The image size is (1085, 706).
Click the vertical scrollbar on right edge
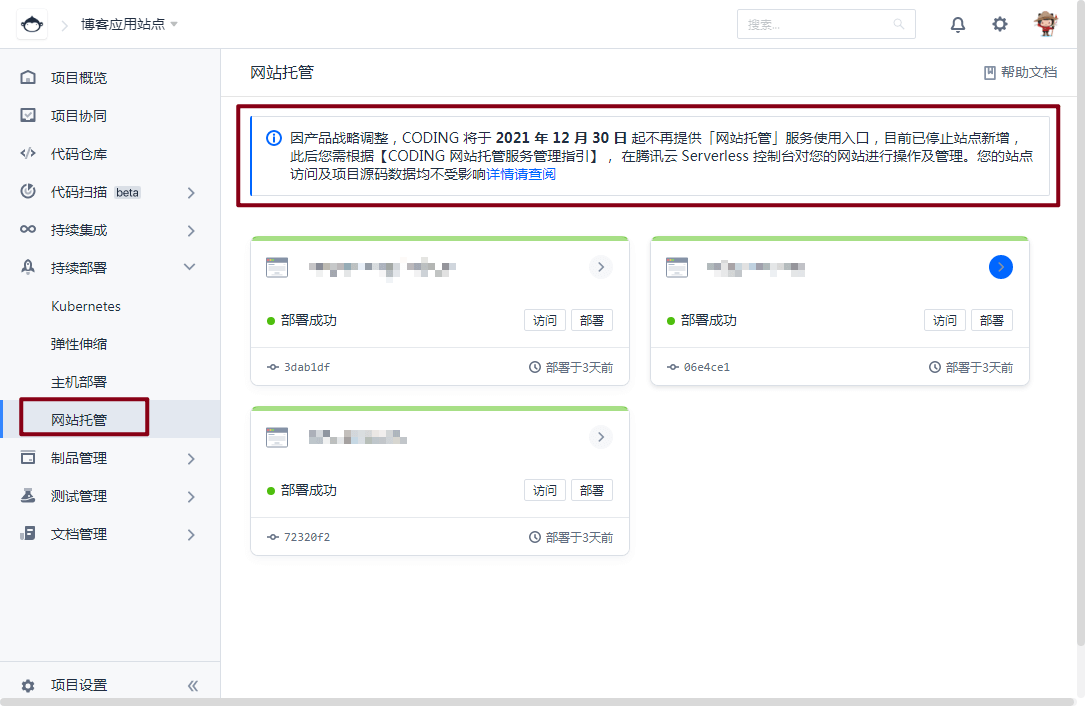[1081, 323]
